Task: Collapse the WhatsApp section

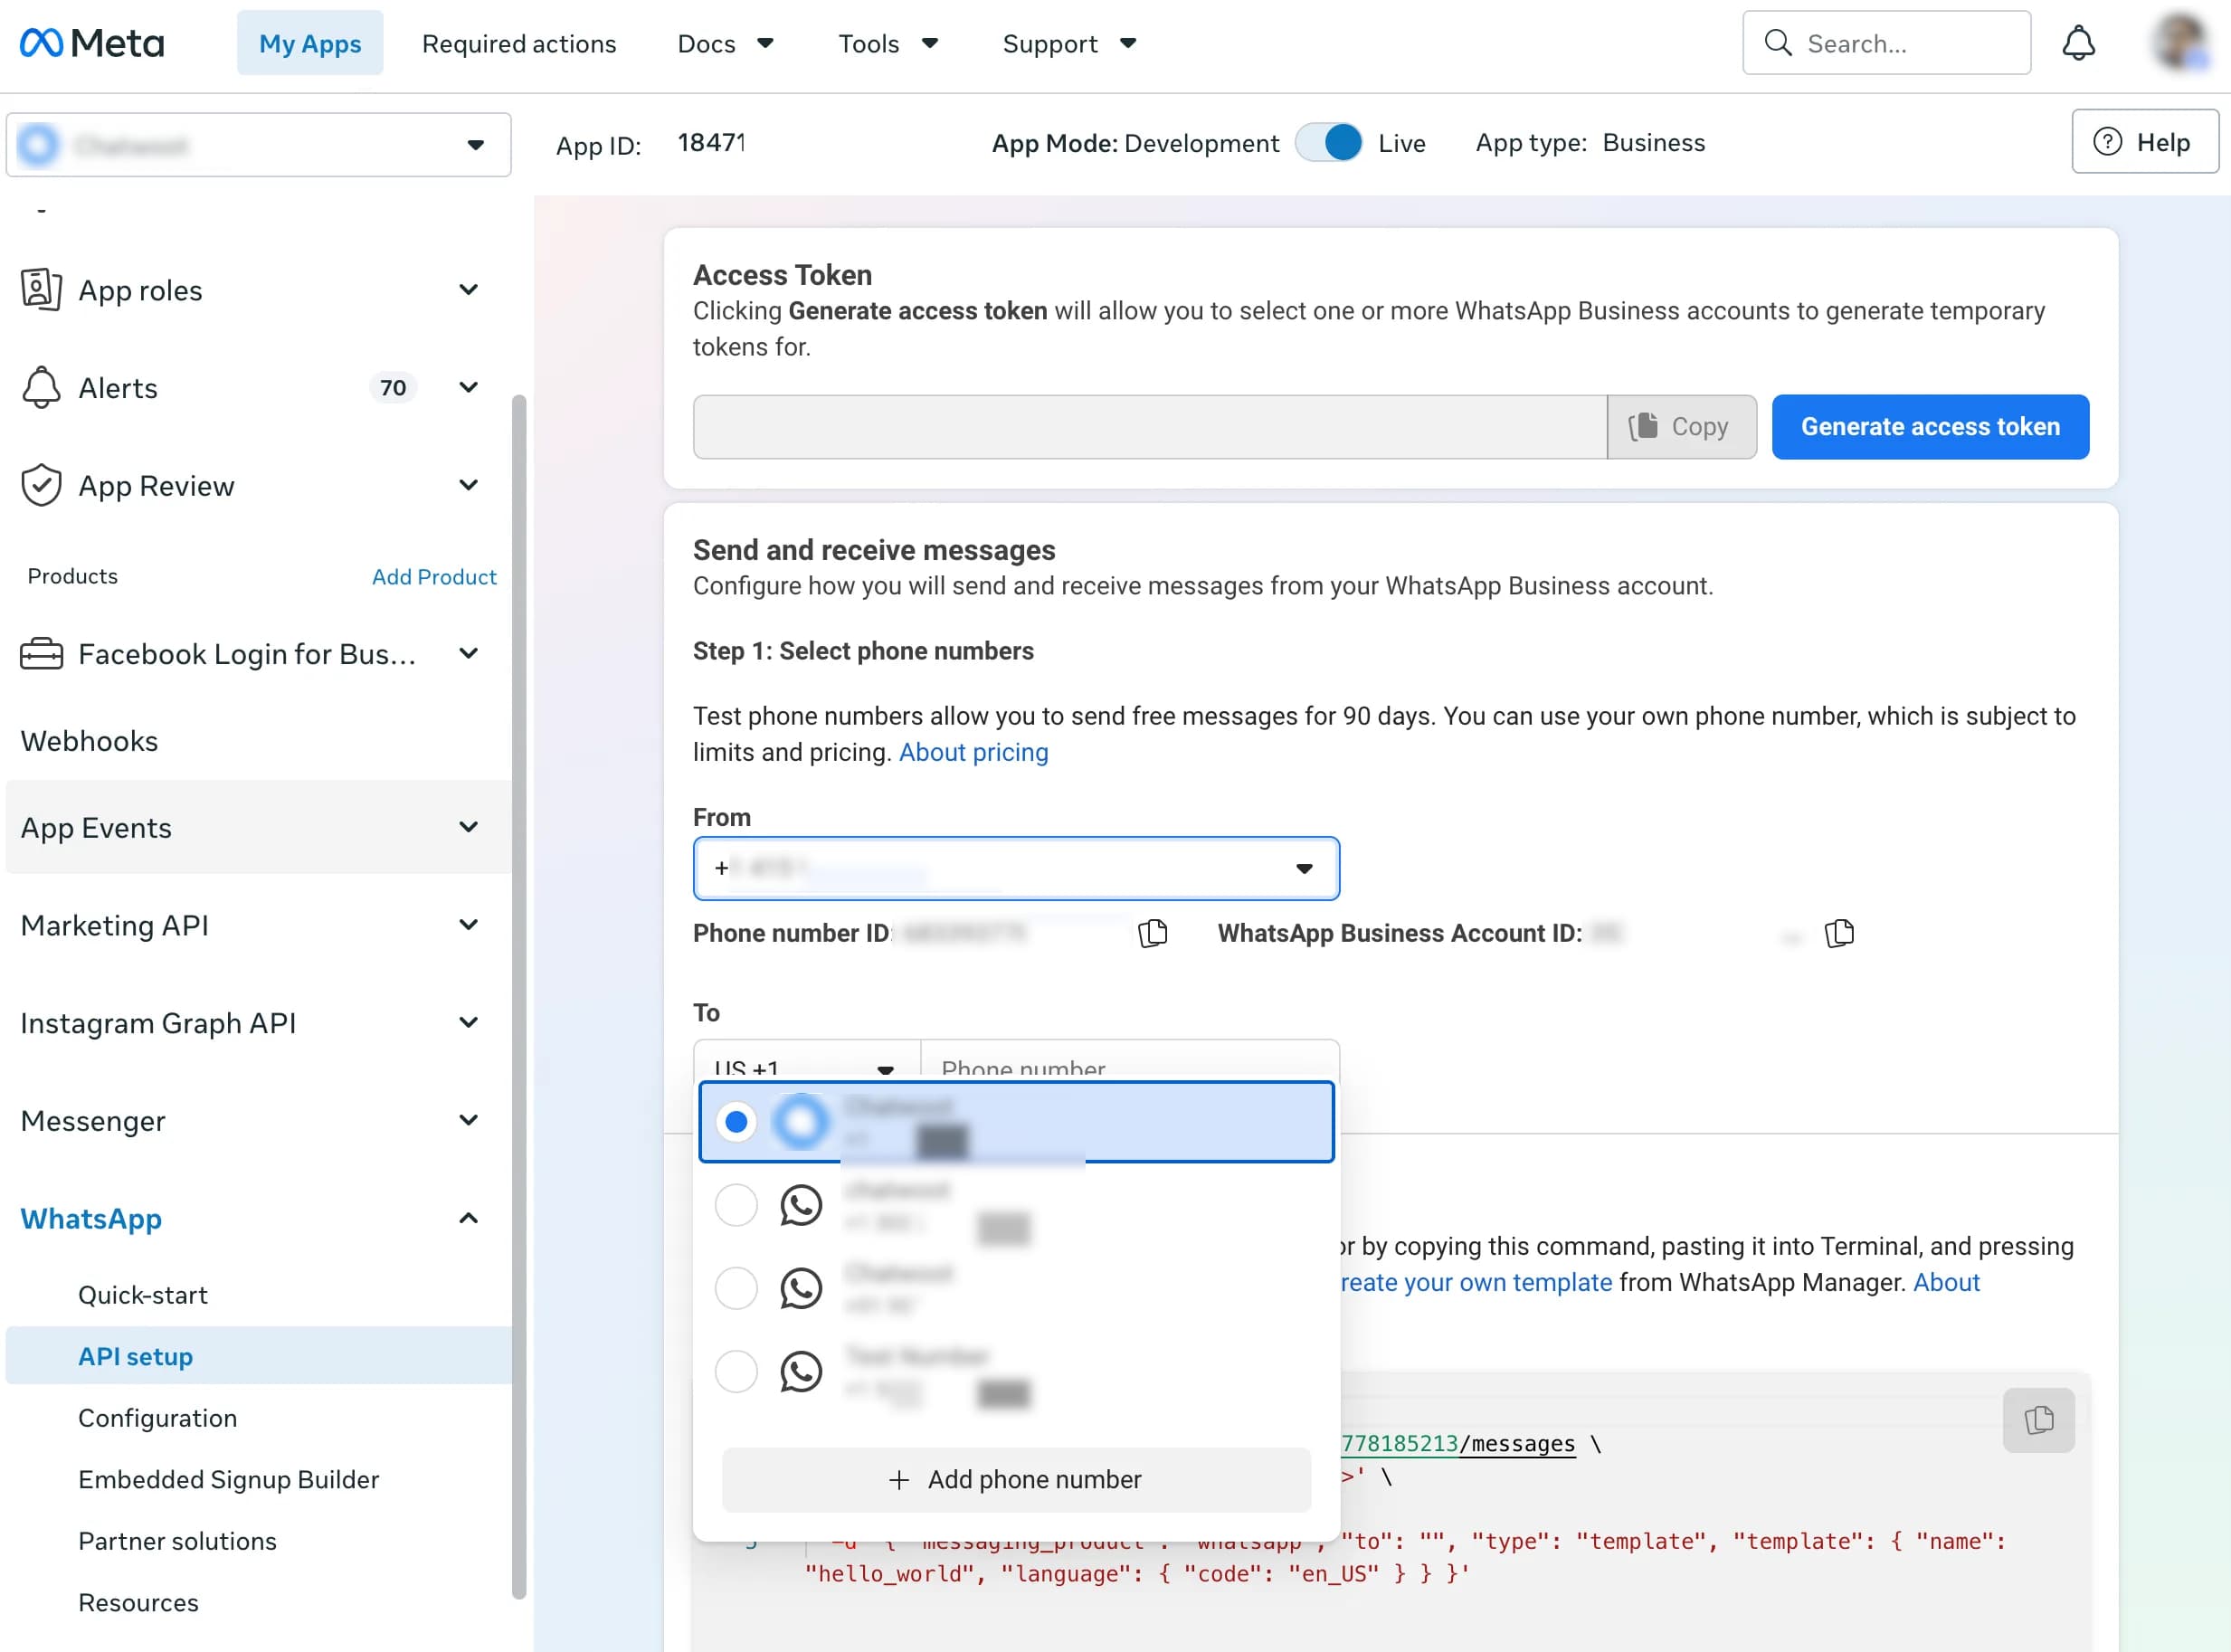Action: [468, 1219]
